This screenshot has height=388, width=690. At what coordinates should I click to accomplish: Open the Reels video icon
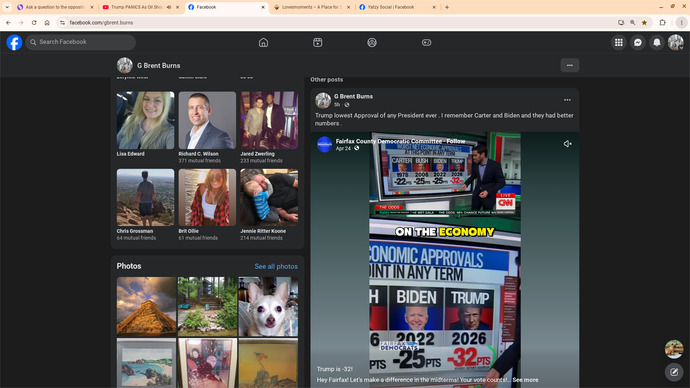318,42
